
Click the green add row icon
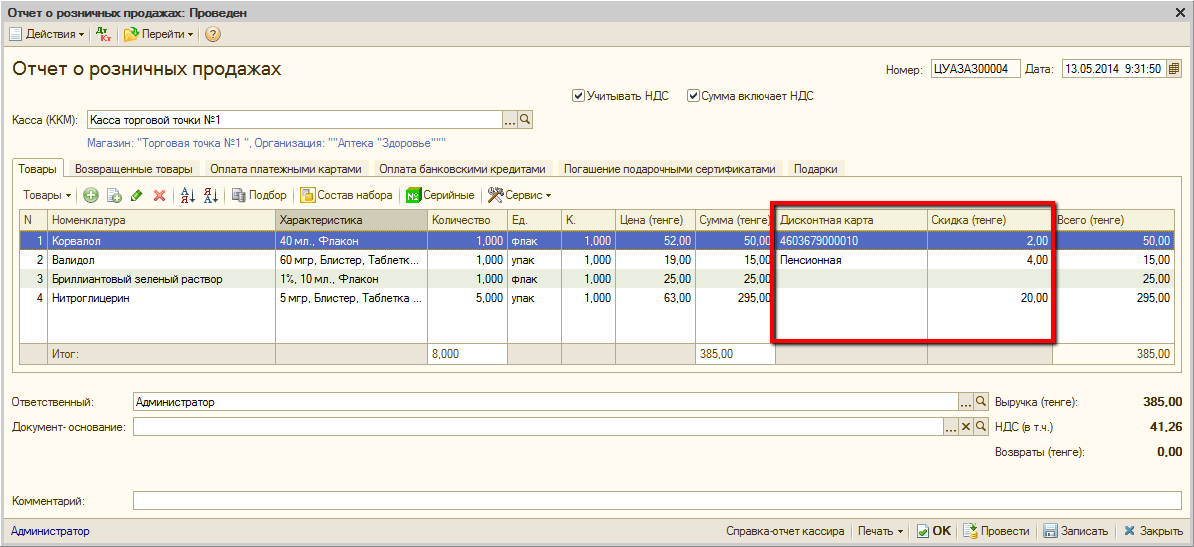pos(91,195)
